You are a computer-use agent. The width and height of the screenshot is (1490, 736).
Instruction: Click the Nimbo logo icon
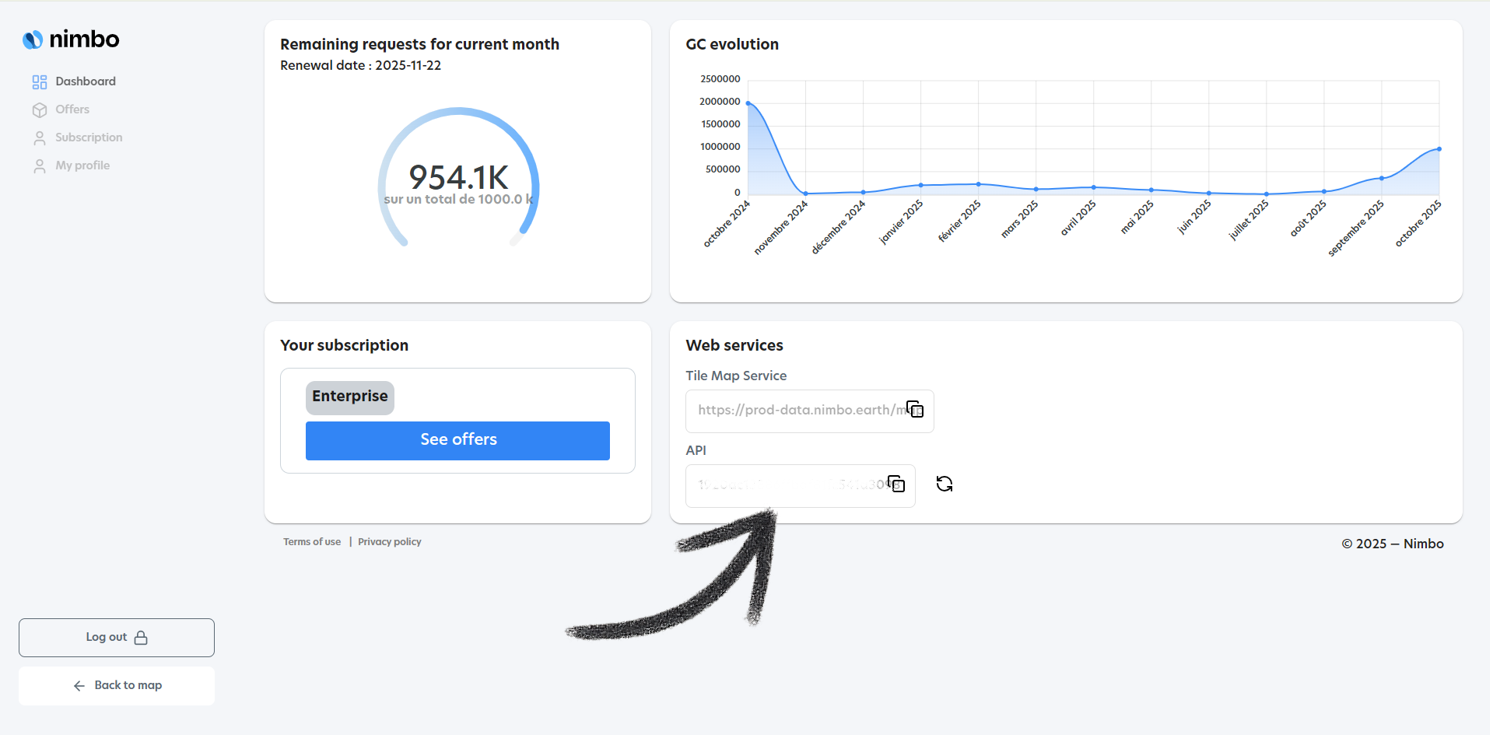pos(33,39)
